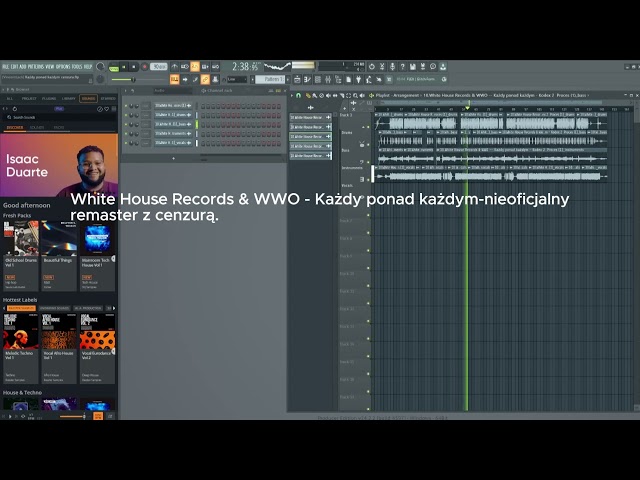The image size is (640, 480).
Task: Refresh the sounds browser
Action: [15, 109]
